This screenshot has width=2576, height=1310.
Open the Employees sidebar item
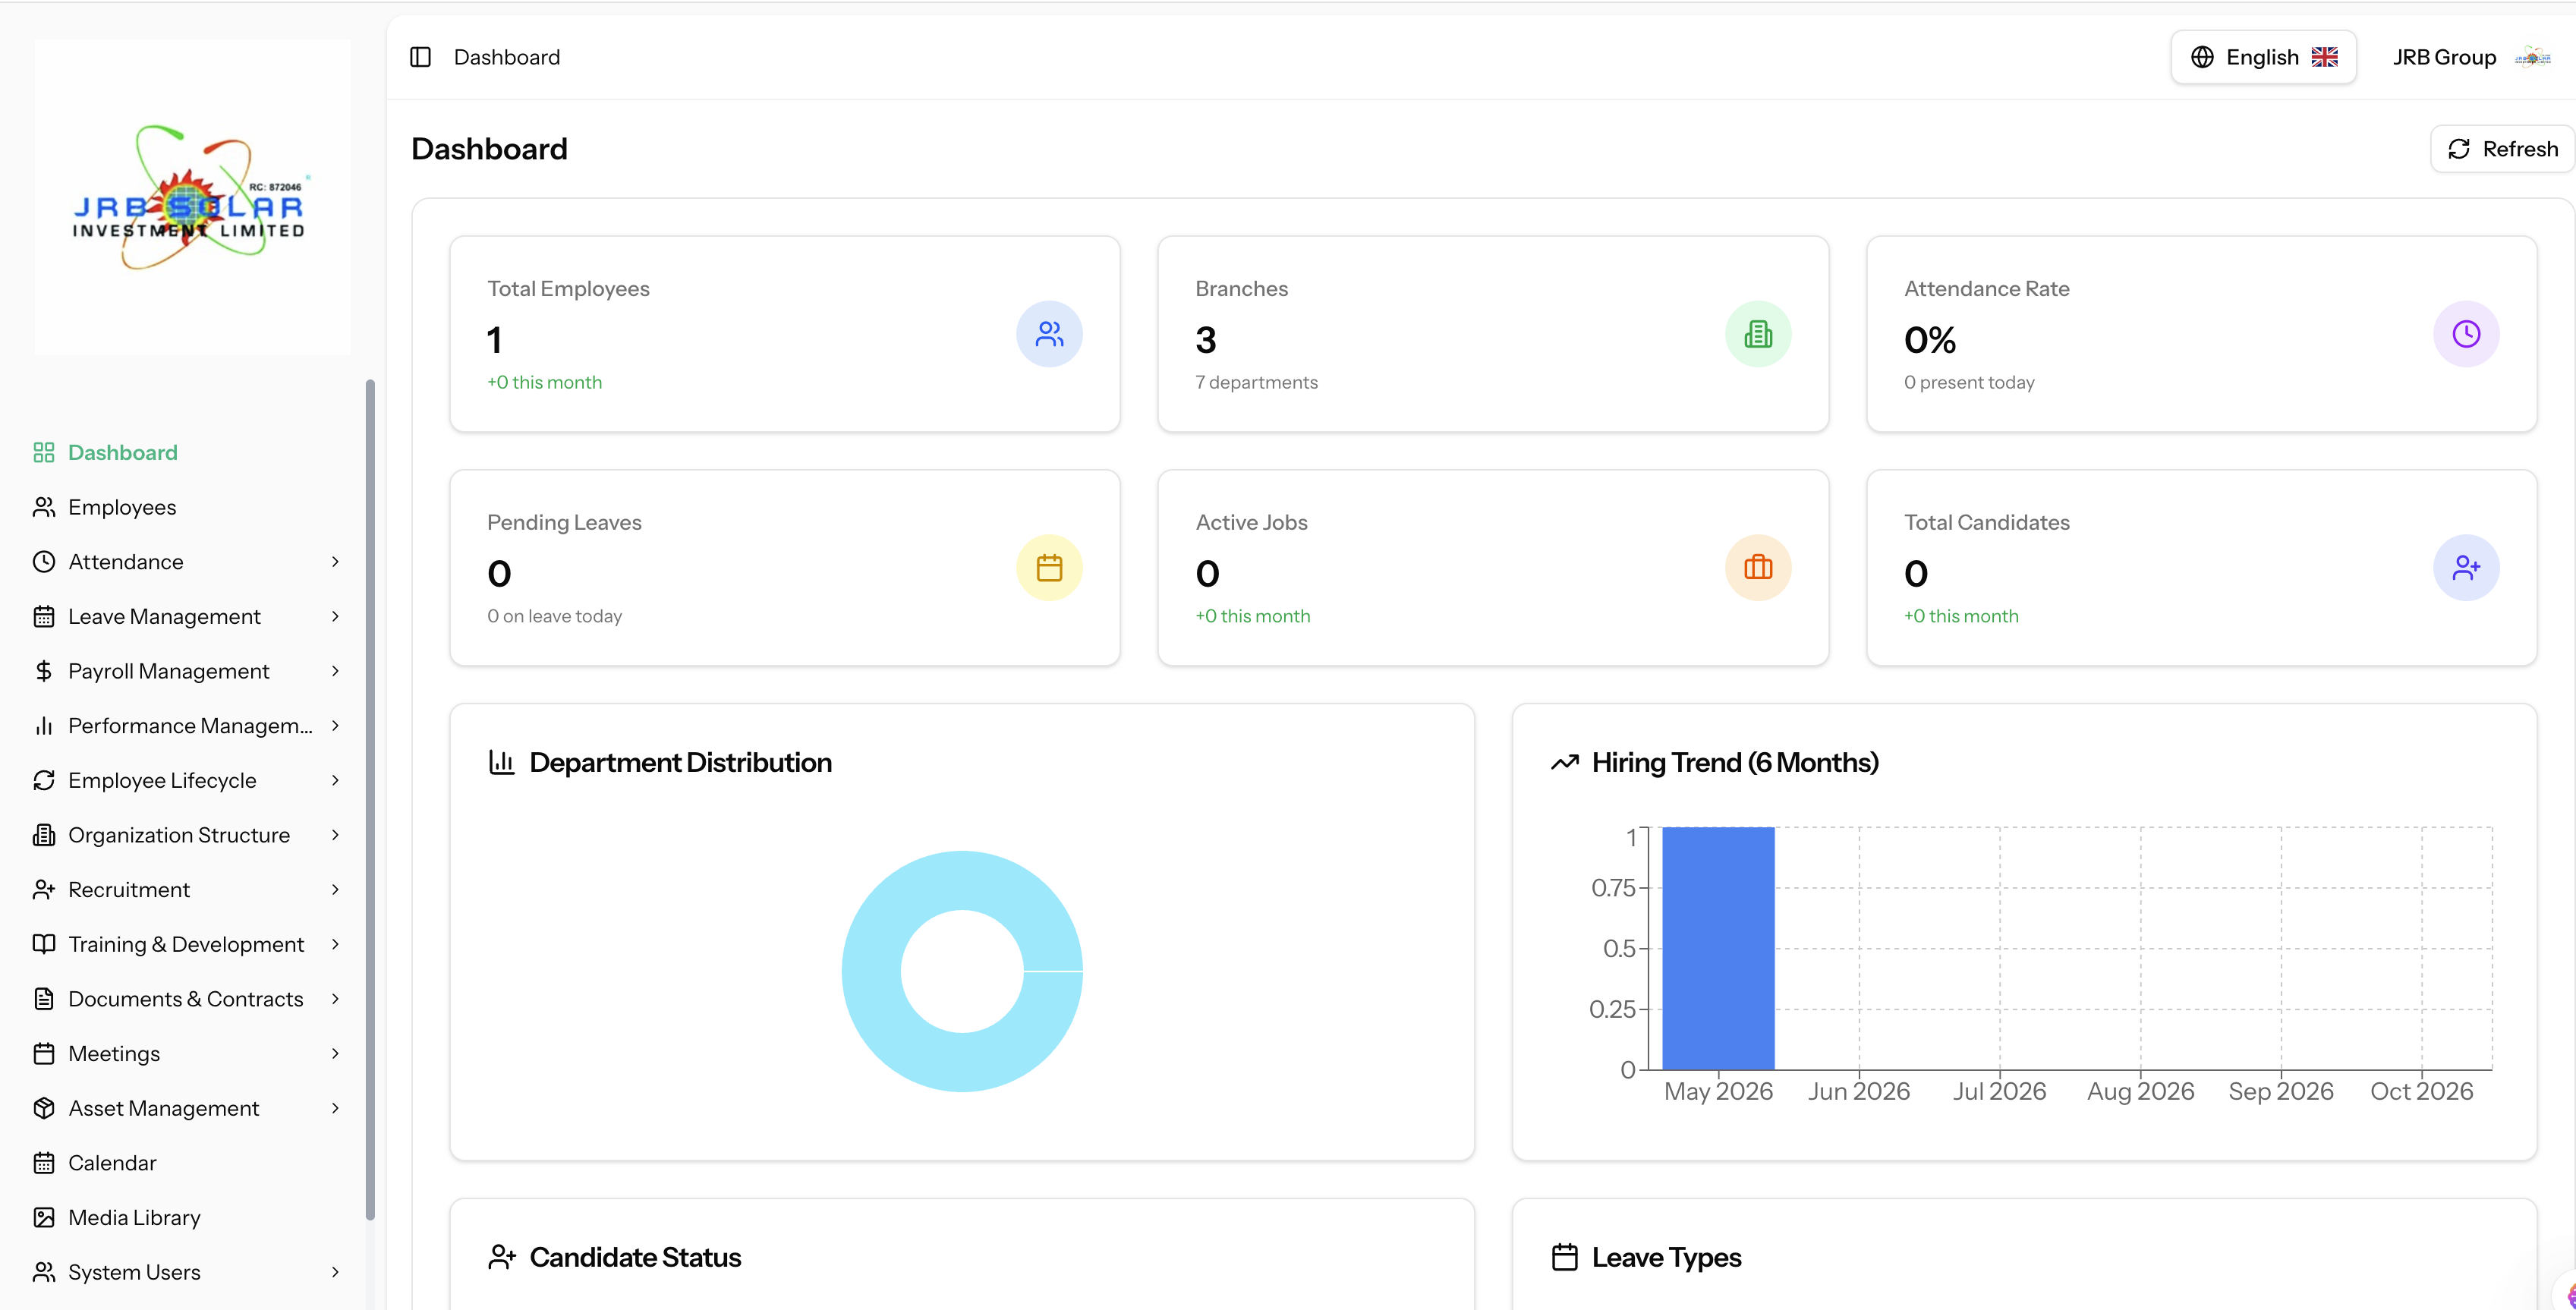click(188, 507)
